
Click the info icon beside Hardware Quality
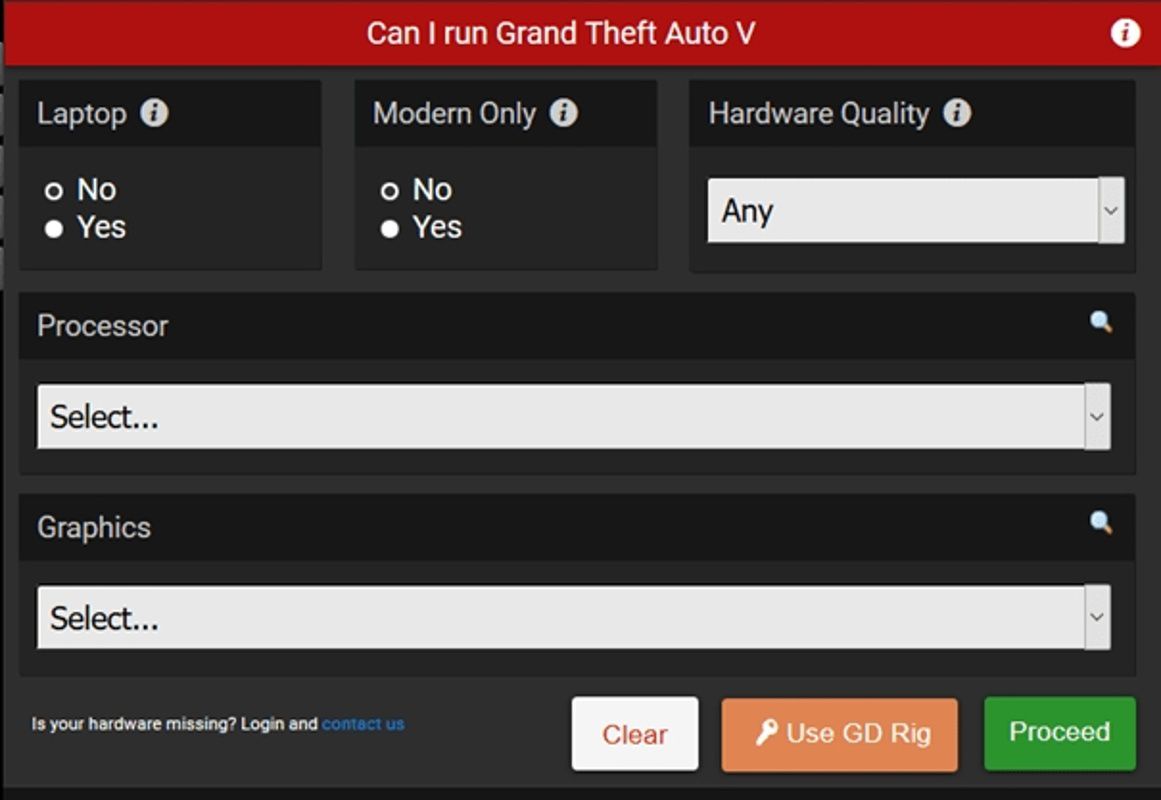point(957,113)
